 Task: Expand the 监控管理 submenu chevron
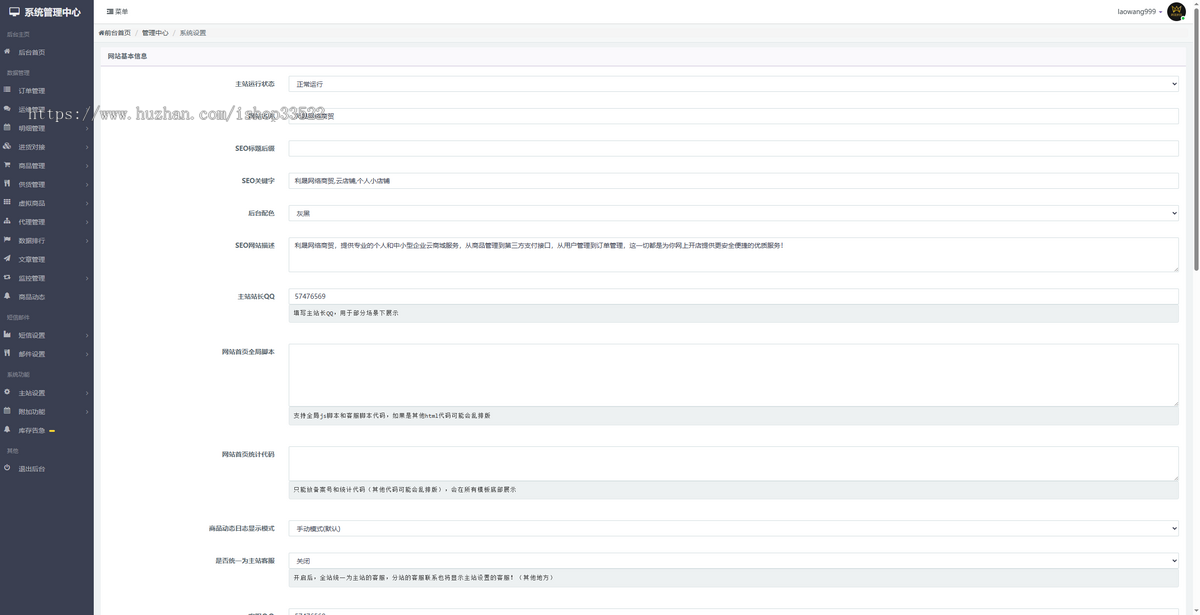pos(87,278)
